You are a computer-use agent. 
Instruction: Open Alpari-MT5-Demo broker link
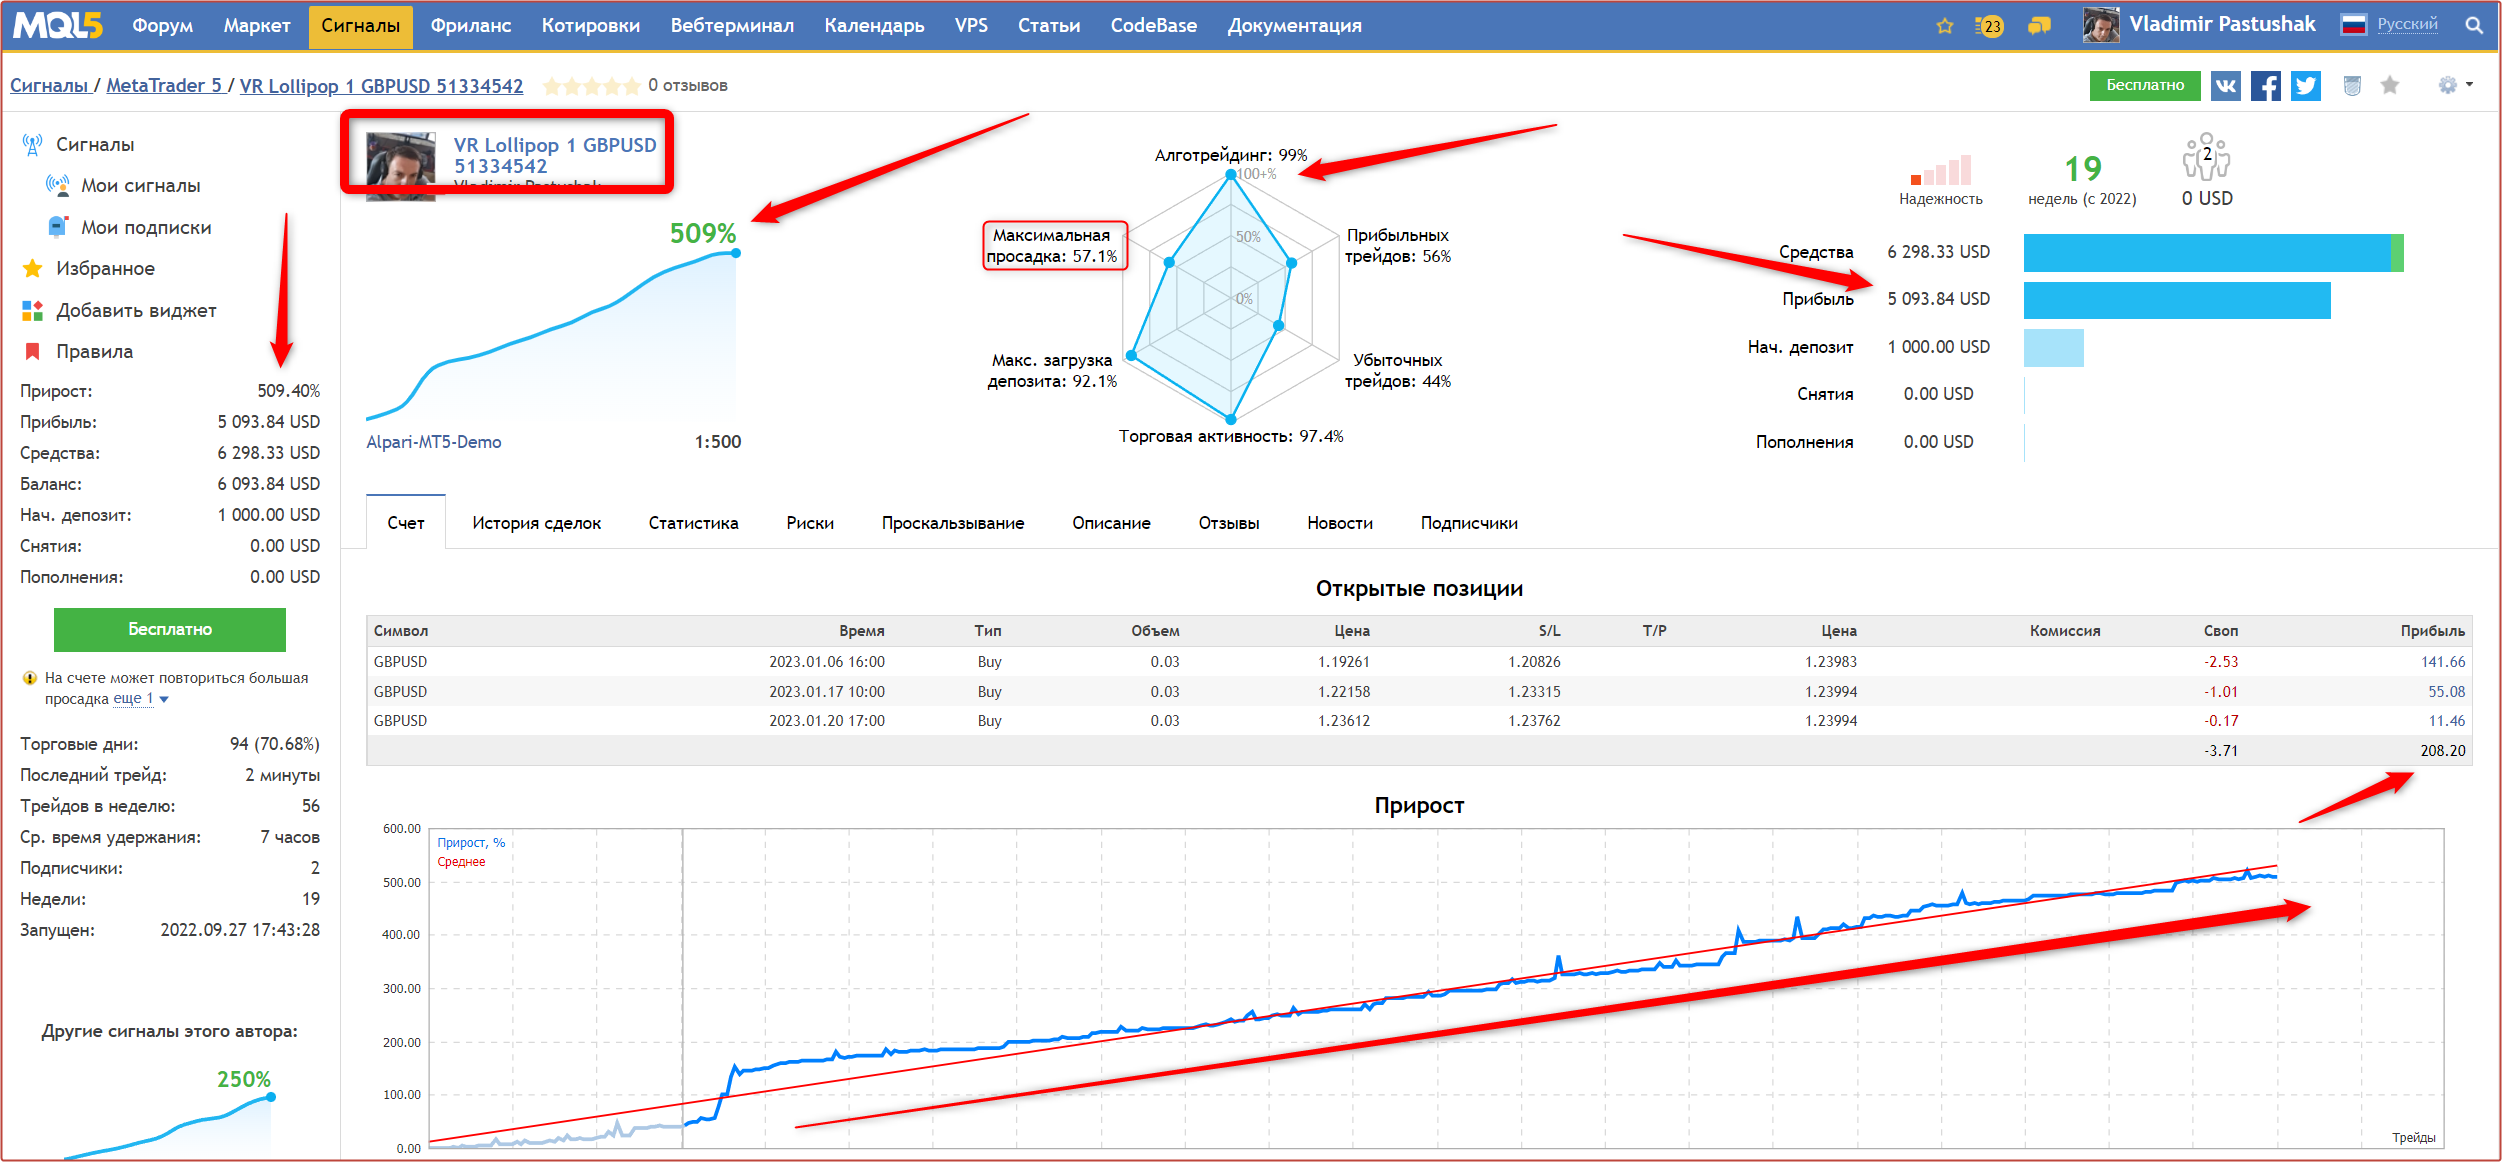pos(434,442)
